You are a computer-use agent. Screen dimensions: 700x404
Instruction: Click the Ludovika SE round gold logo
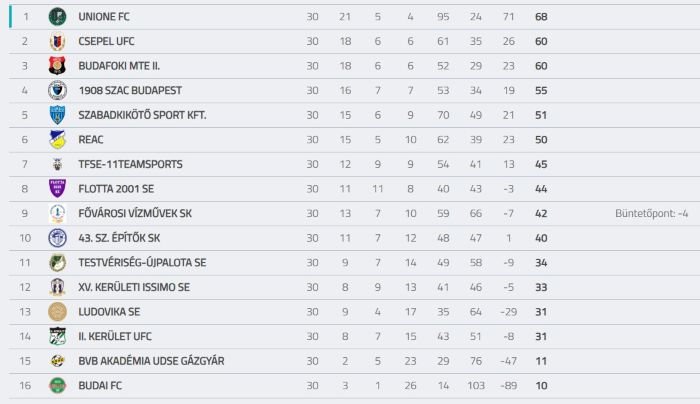(x=57, y=312)
